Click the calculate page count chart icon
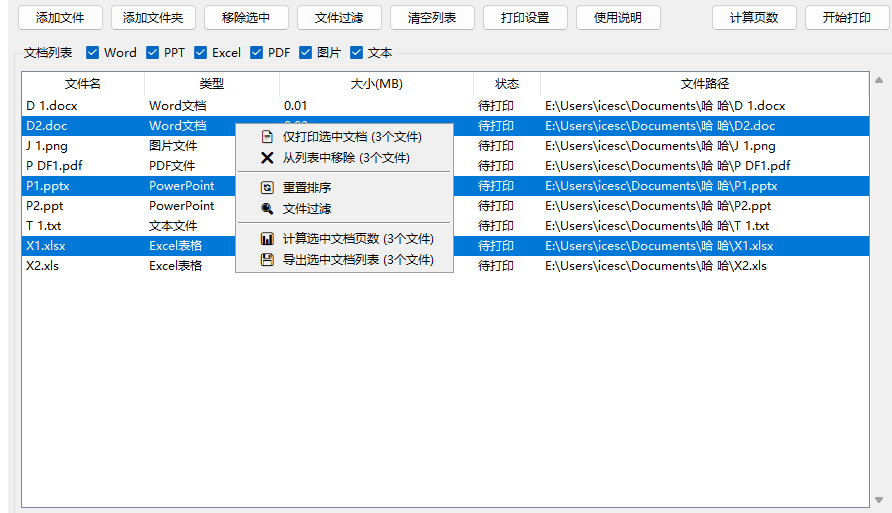Image resolution: width=892 pixels, height=513 pixels. pyautogui.click(x=267, y=238)
